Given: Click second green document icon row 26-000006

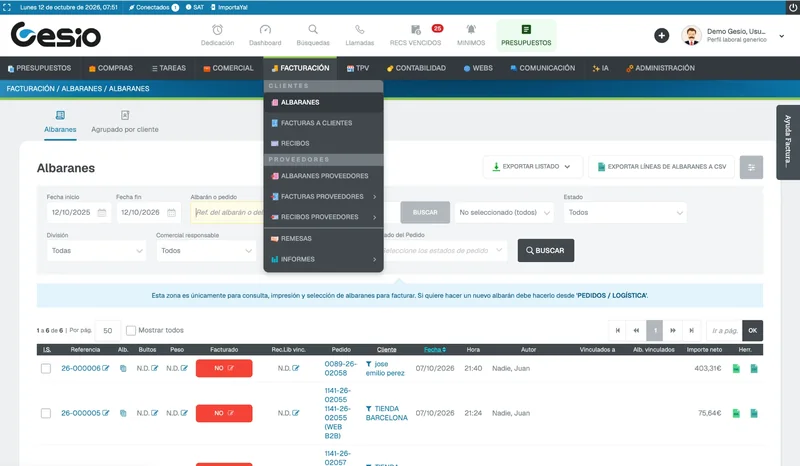Looking at the screenshot, I should pyautogui.click(x=754, y=369).
